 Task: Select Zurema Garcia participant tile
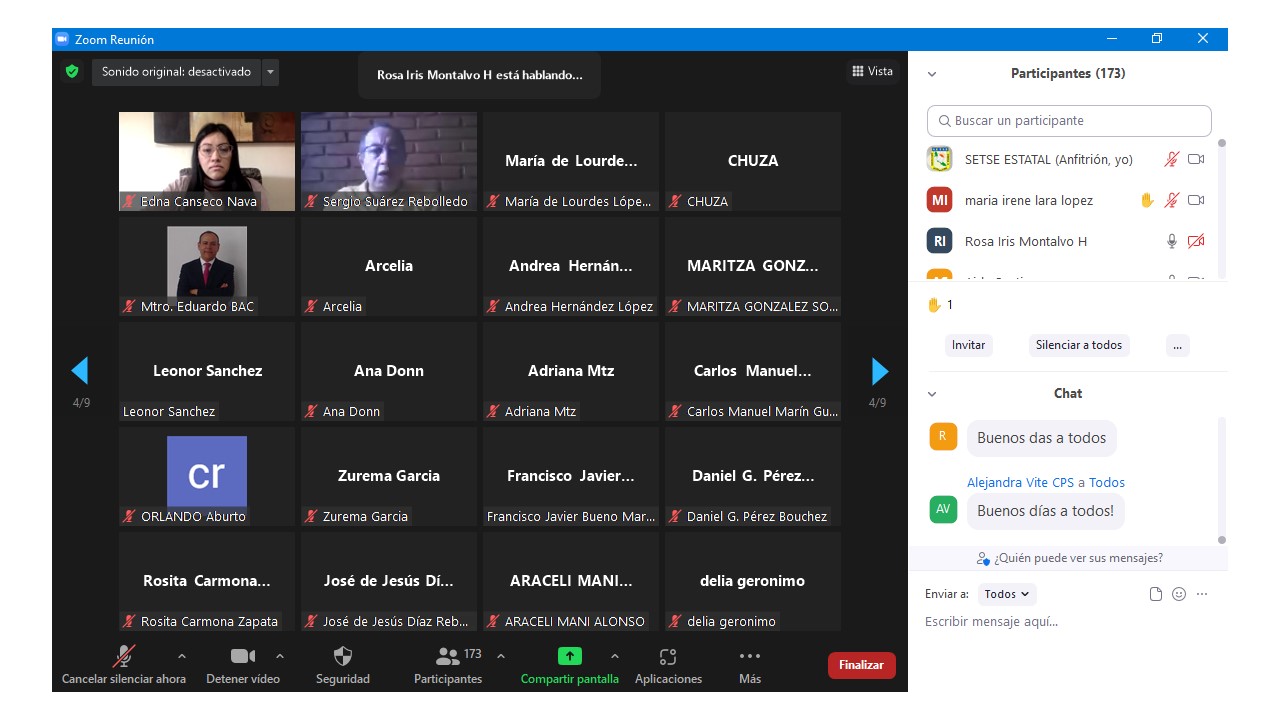click(x=389, y=476)
